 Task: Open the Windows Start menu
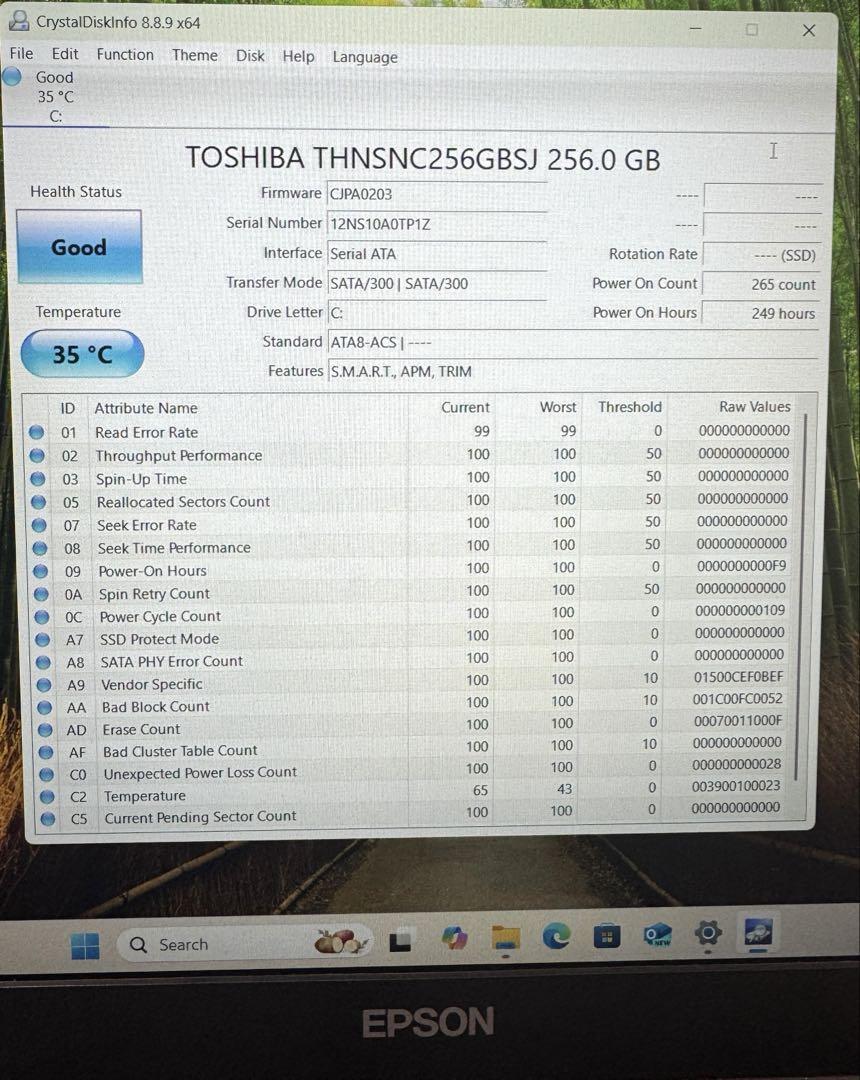pyautogui.click(x=85, y=946)
